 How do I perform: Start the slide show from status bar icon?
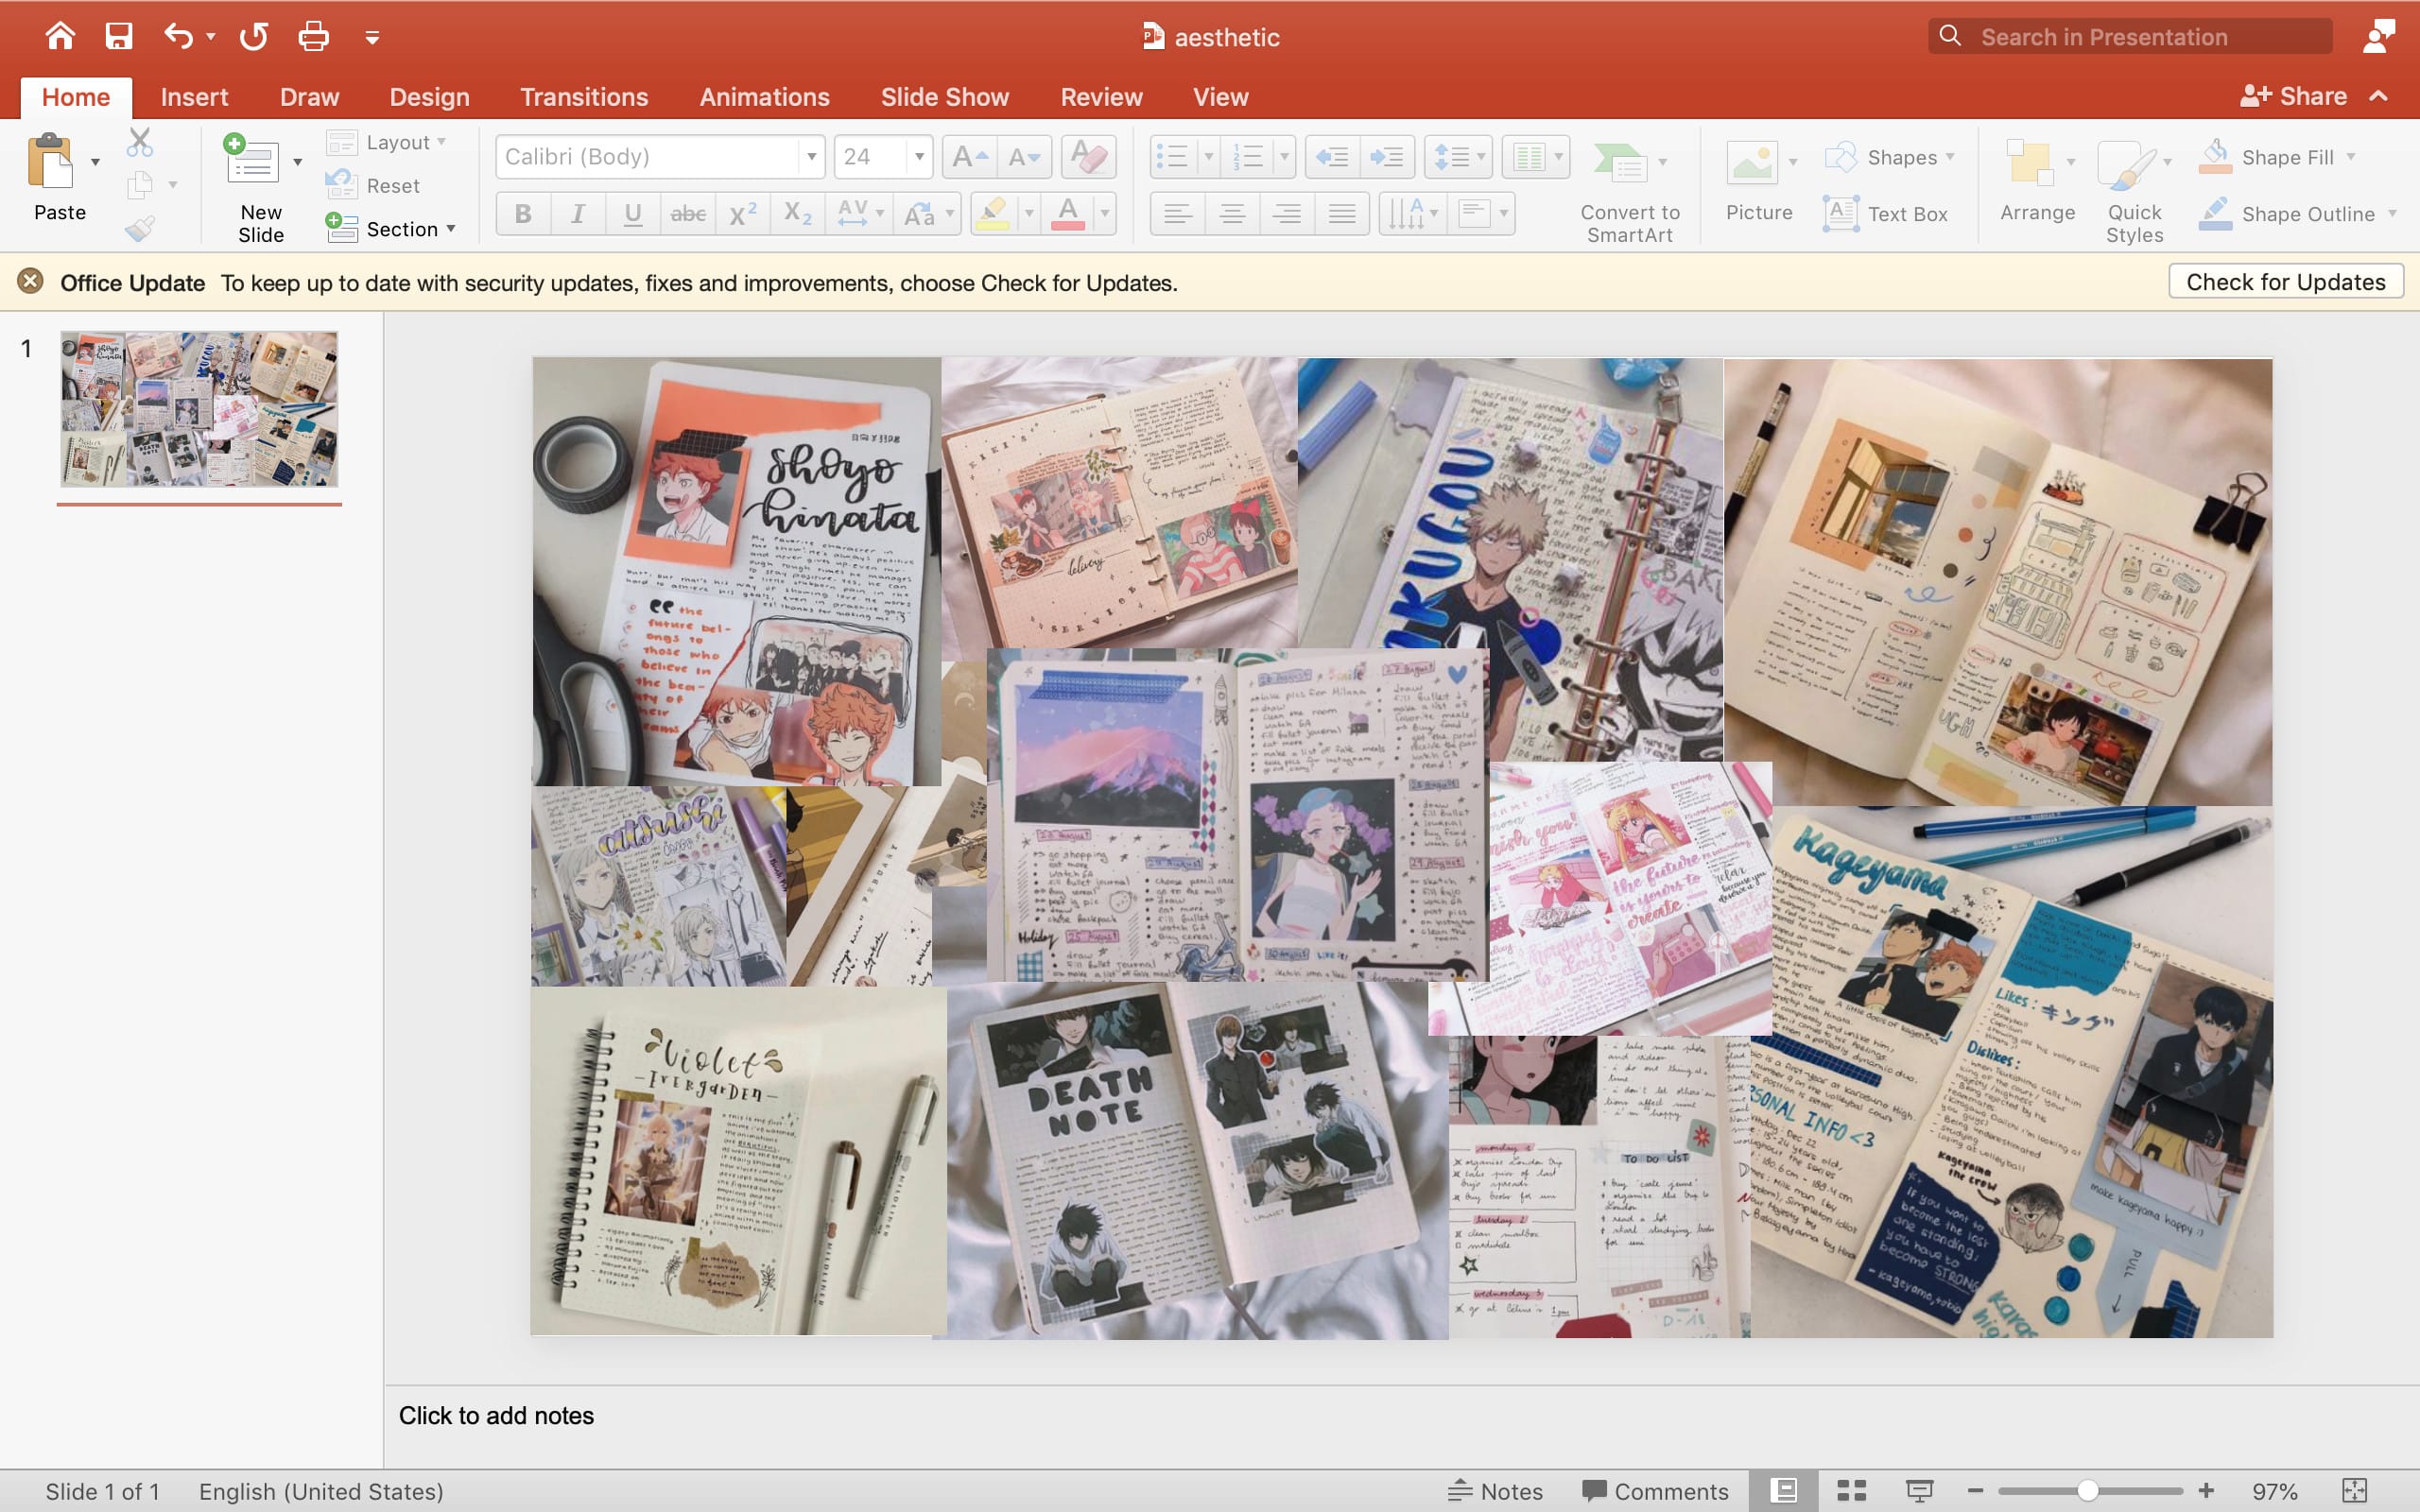click(1919, 1491)
